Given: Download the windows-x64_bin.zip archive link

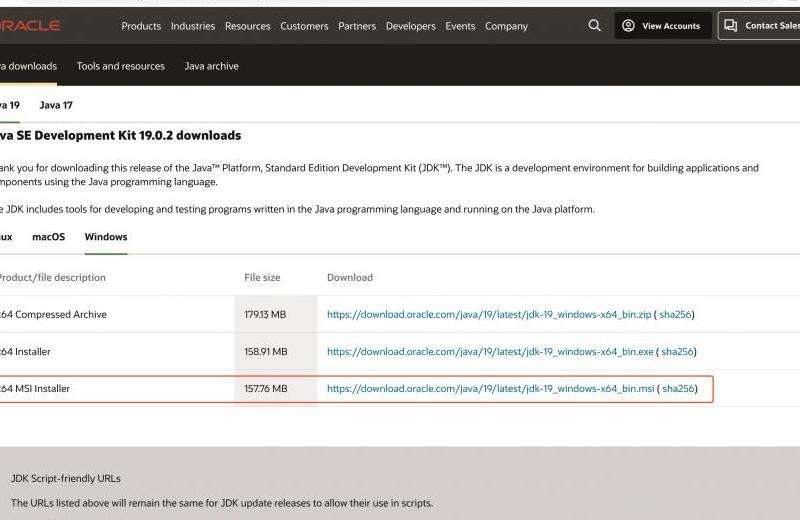Looking at the screenshot, I should point(489,314).
